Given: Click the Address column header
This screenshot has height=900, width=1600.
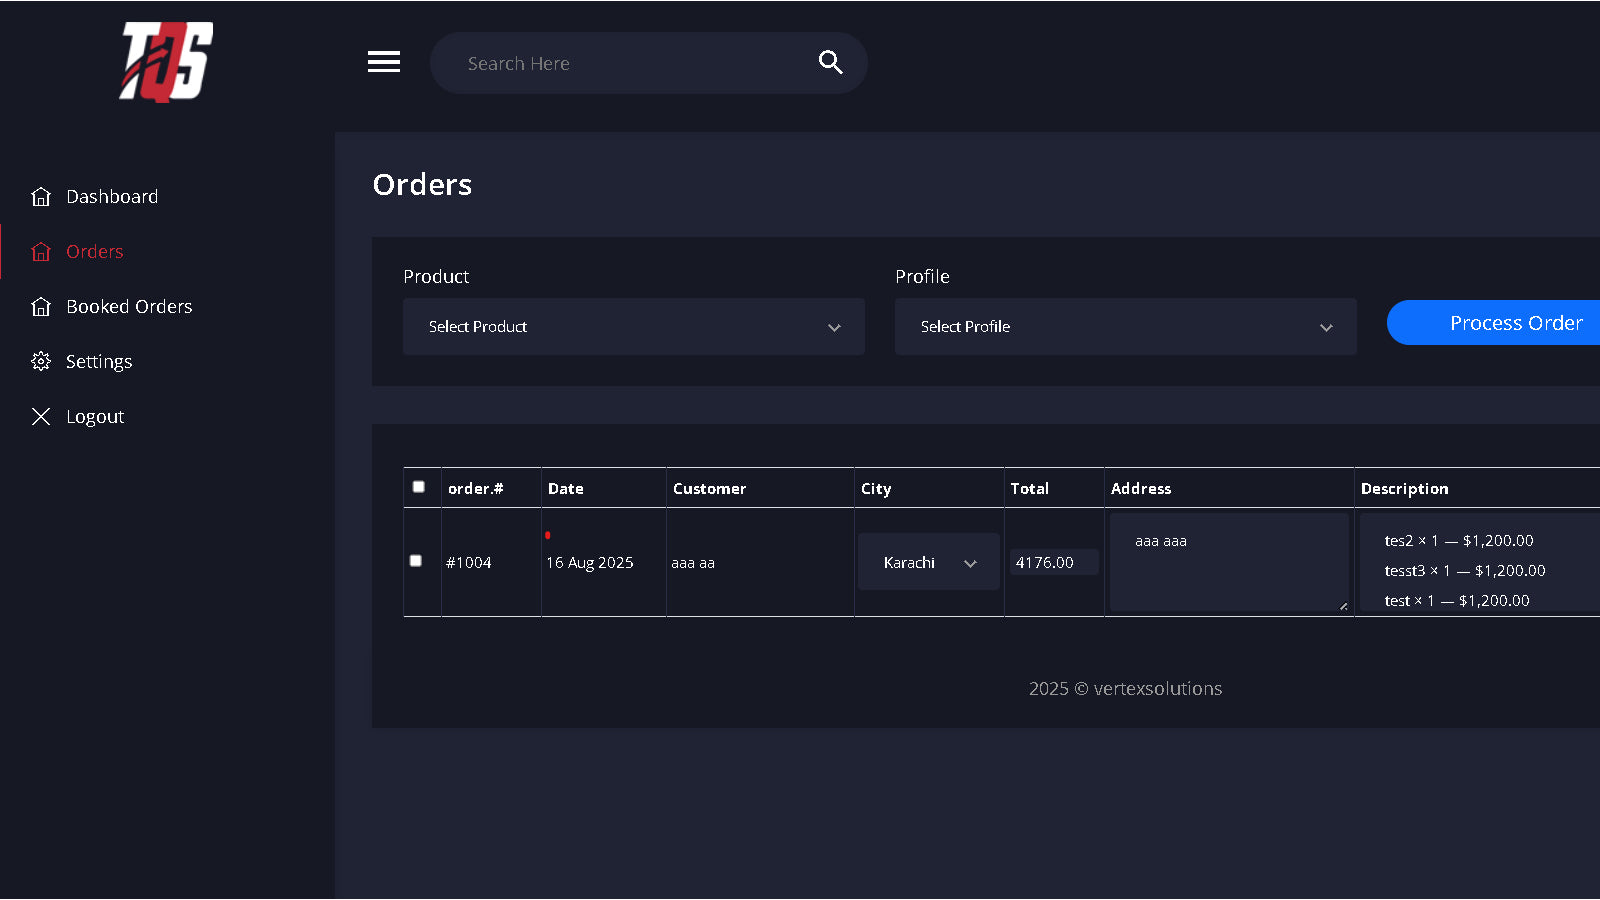Looking at the screenshot, I should pyautogui.click(x=1141, y=489).
